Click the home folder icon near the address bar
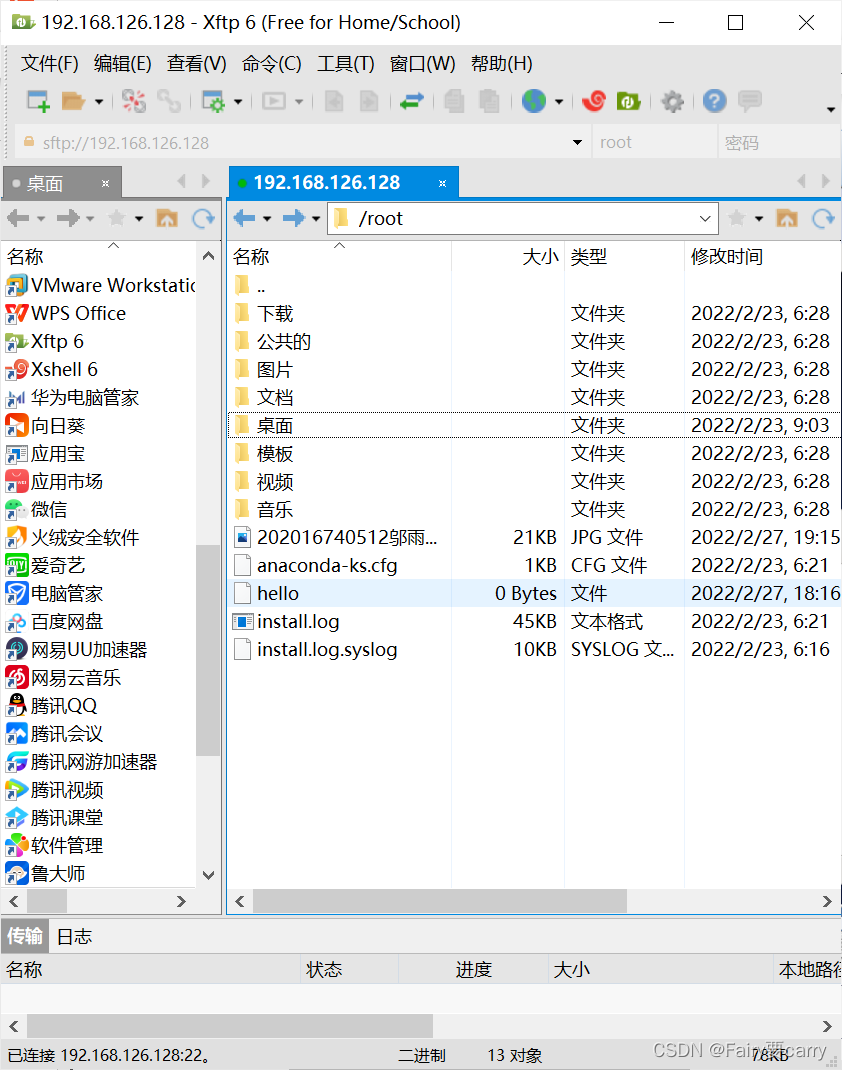 point(786,217)
